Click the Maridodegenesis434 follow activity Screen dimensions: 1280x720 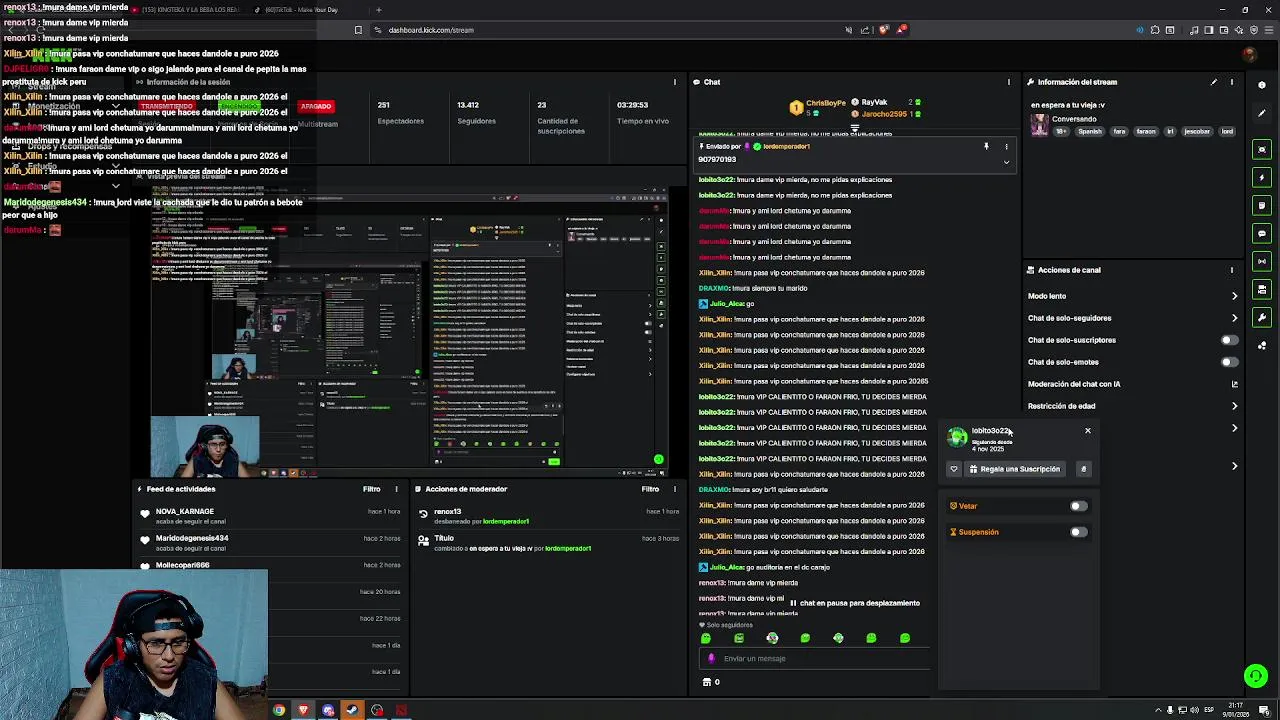point(270,543)
